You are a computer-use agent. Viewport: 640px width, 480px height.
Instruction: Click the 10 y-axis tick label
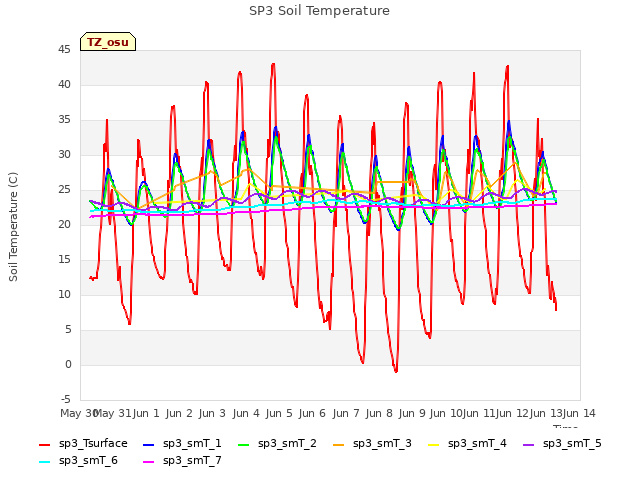coord(64,295)
